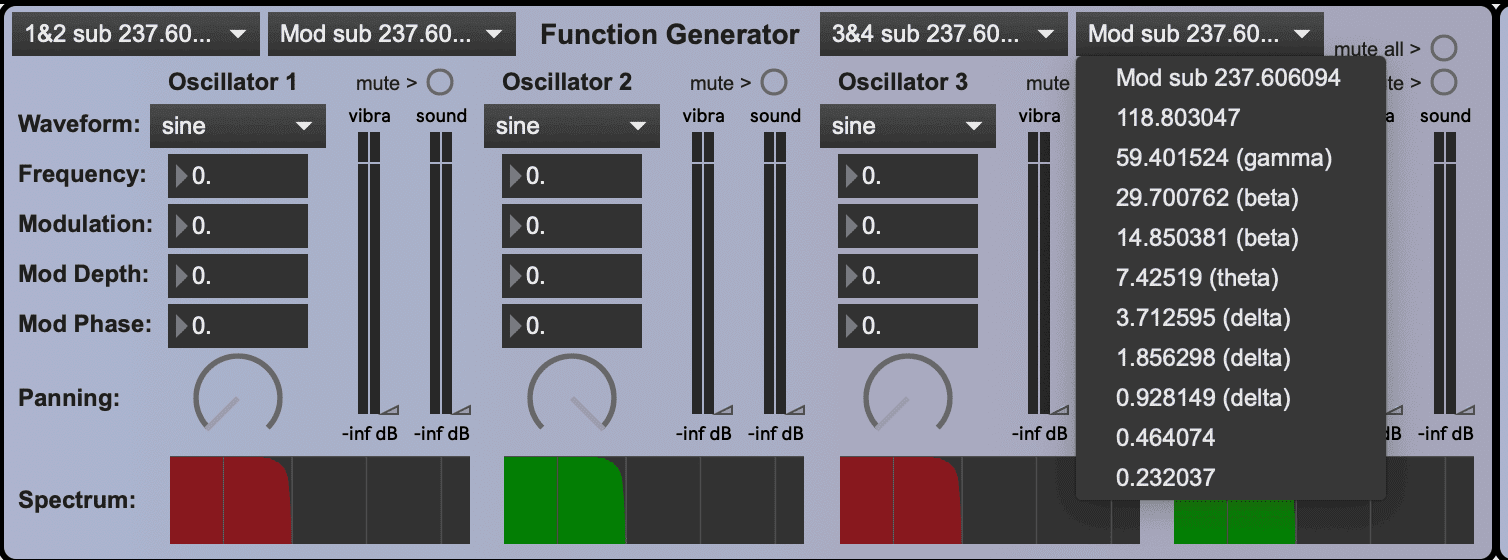The width and height of the screenshot is (1508, 560).
Task: Turn the Oscillator 1 panning knob
Action: (x=238, y=397)
